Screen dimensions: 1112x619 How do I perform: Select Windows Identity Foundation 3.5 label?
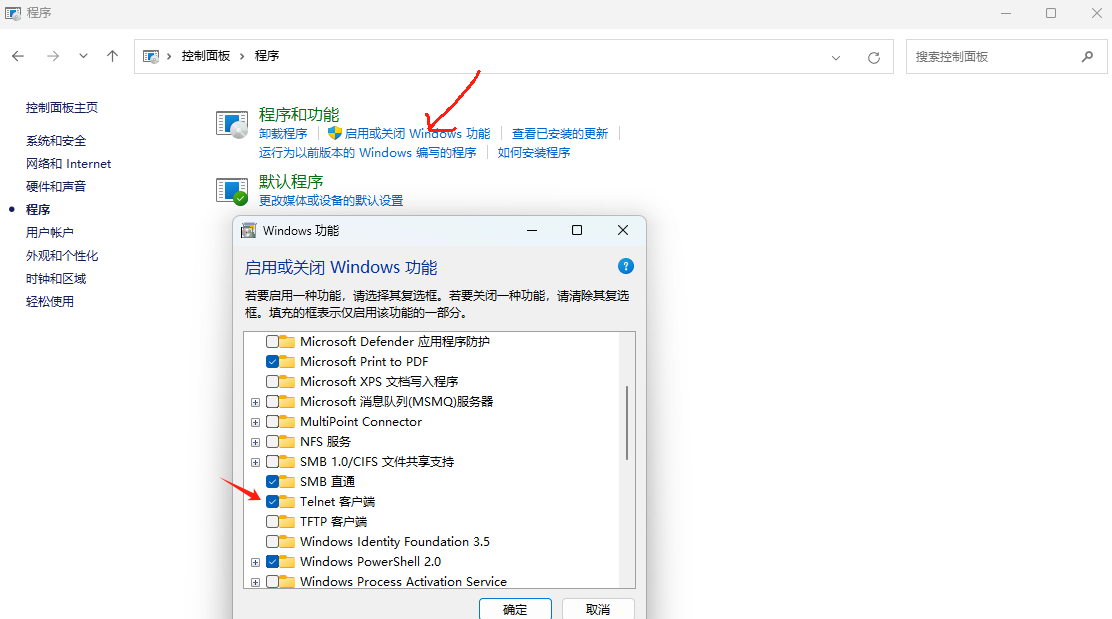coord(395,542)
